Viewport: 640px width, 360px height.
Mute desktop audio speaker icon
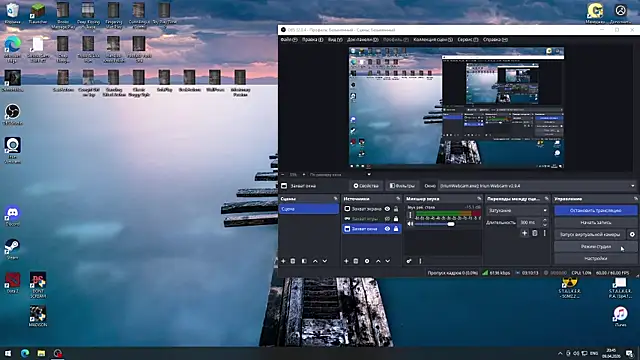410,224
